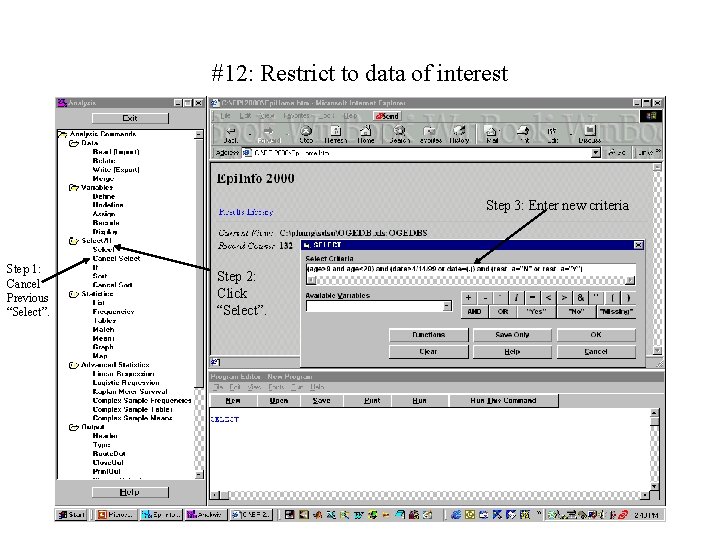Insert the minus operator in SELECT dialog
The image size is (720, 540).
[x=485, y=298]
